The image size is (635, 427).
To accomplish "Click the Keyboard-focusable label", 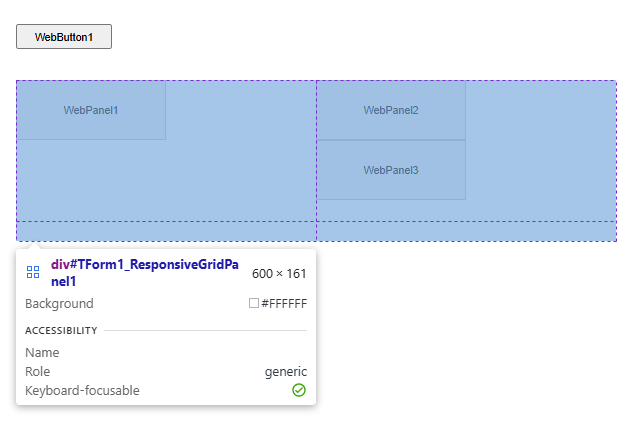I will [82, 390].
